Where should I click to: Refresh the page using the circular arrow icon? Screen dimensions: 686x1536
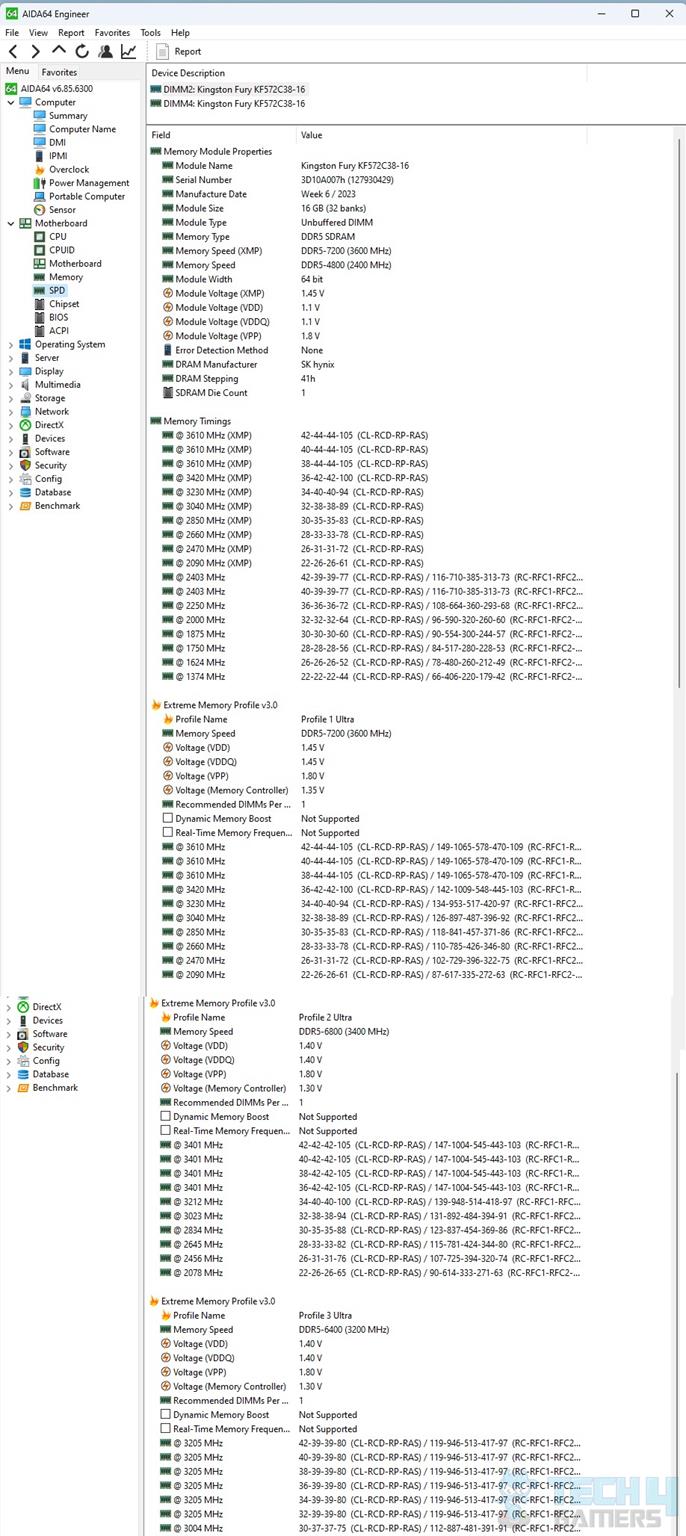pyautogui.click(x=82, y=51)
